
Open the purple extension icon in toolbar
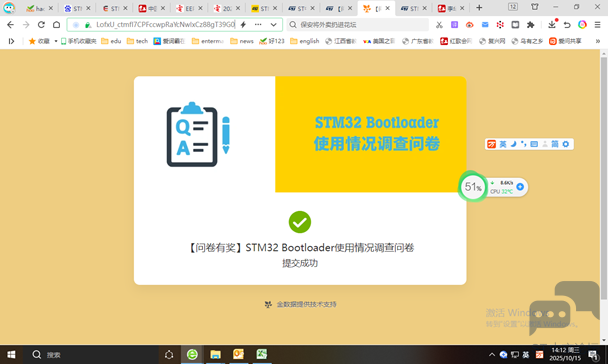click(454, 25)
